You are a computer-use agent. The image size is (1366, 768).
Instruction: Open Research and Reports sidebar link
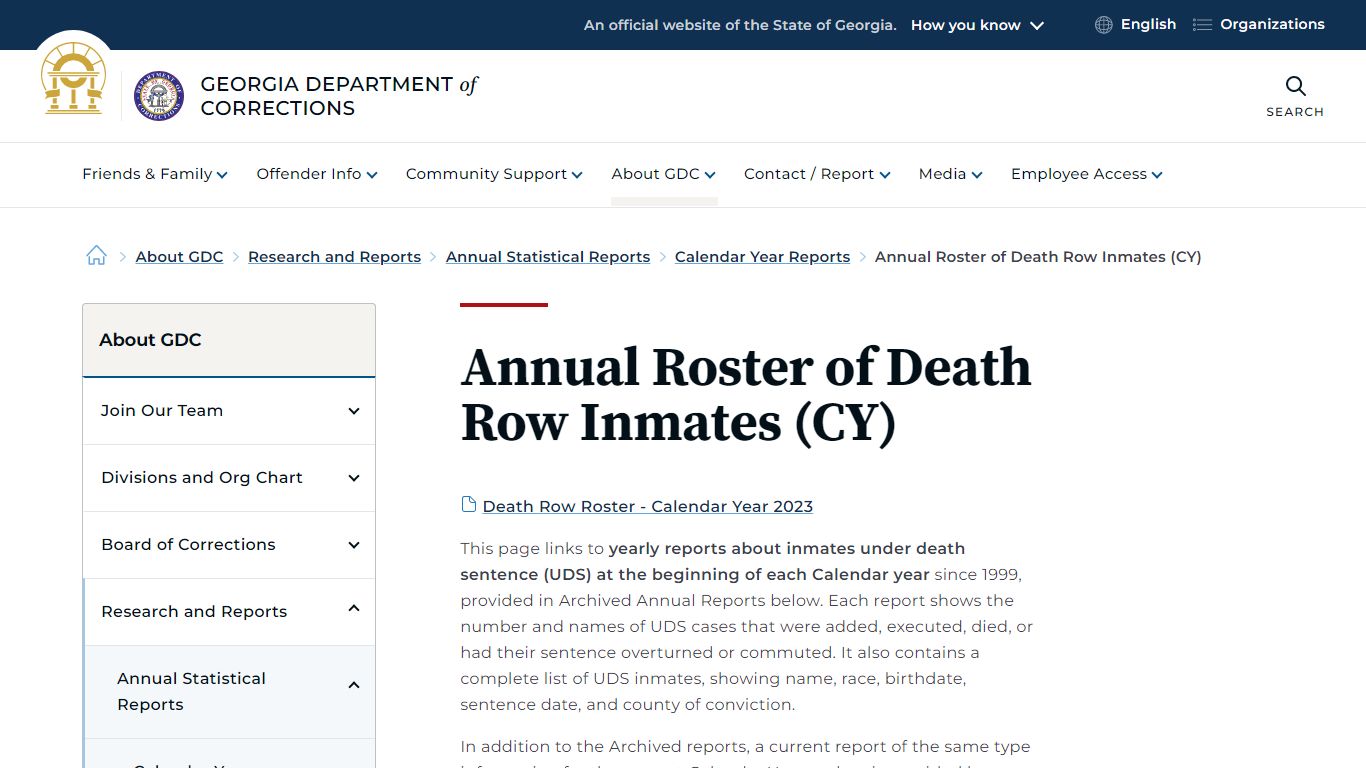tap(194, 611)
